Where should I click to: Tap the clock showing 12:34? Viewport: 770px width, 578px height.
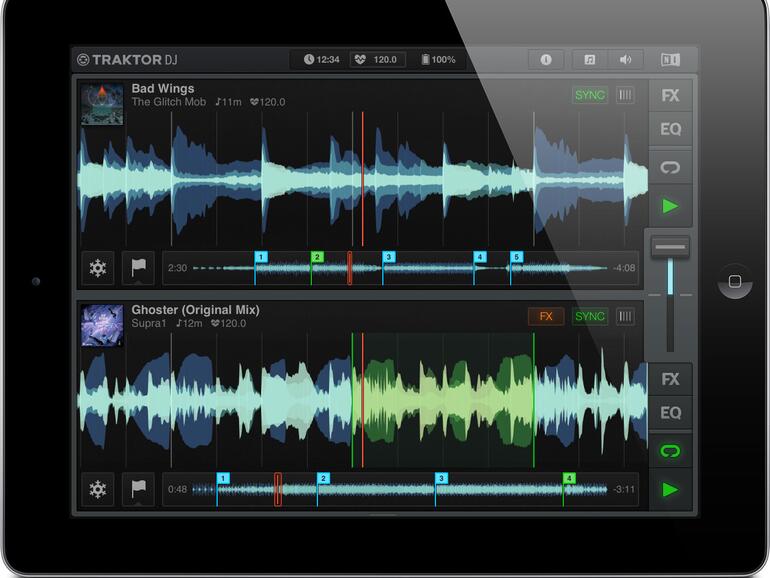(x=322, y=60)
